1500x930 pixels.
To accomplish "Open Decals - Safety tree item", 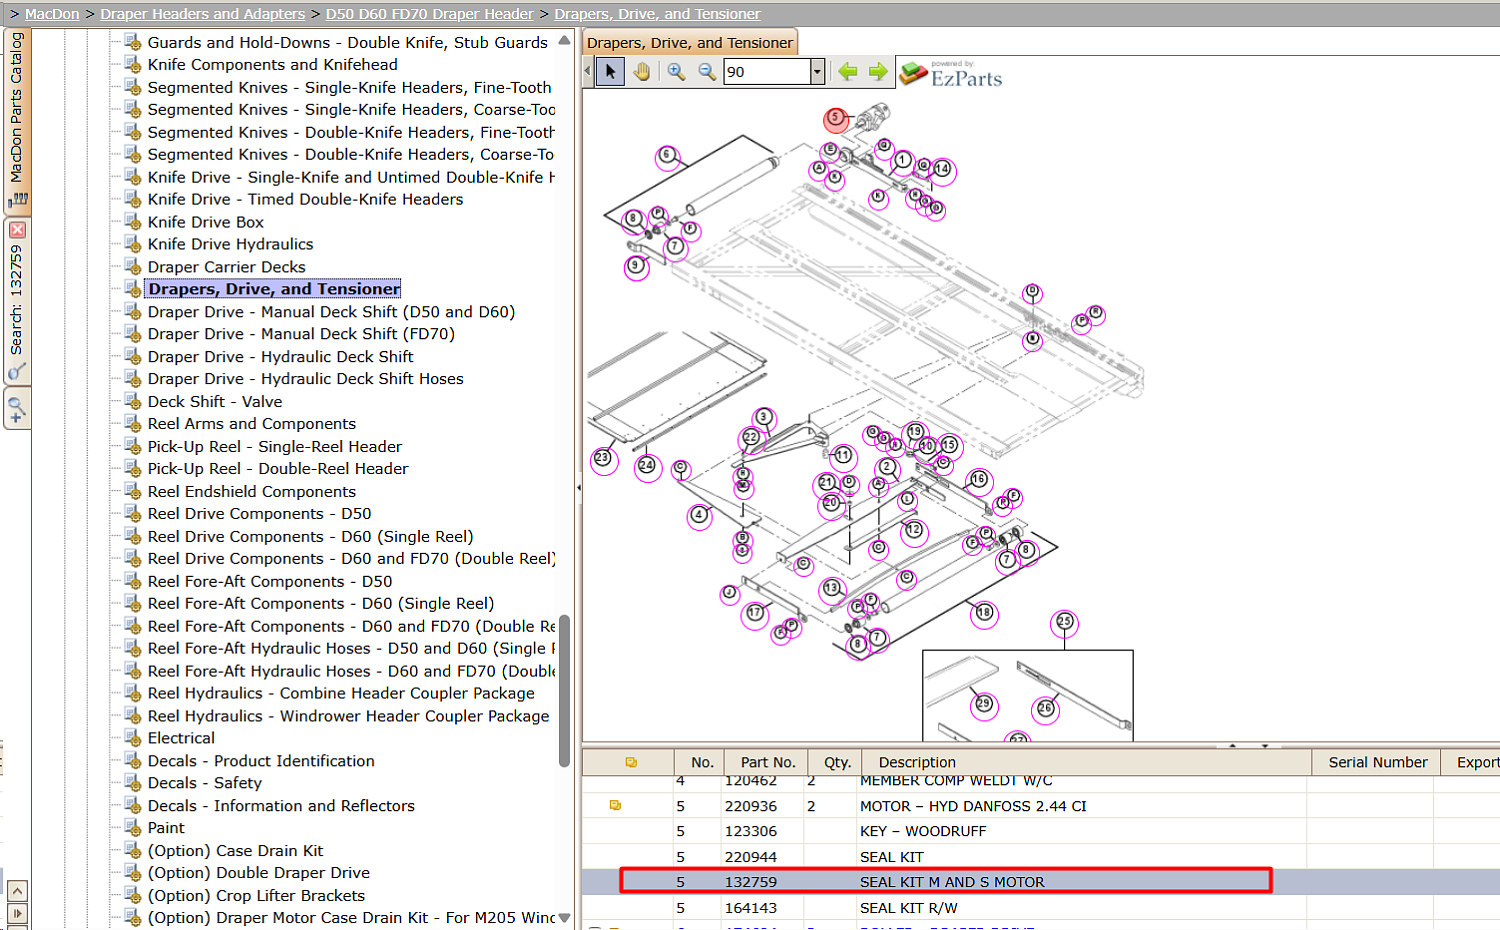I will (x=204, y=783).
